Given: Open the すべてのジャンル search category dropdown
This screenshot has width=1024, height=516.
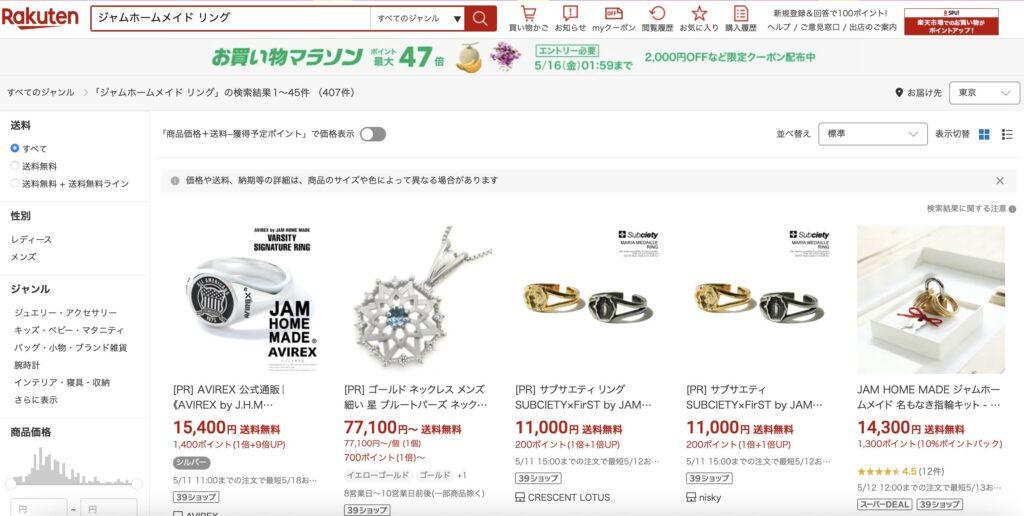Looking at the screenshot, I should coord(417,18).
